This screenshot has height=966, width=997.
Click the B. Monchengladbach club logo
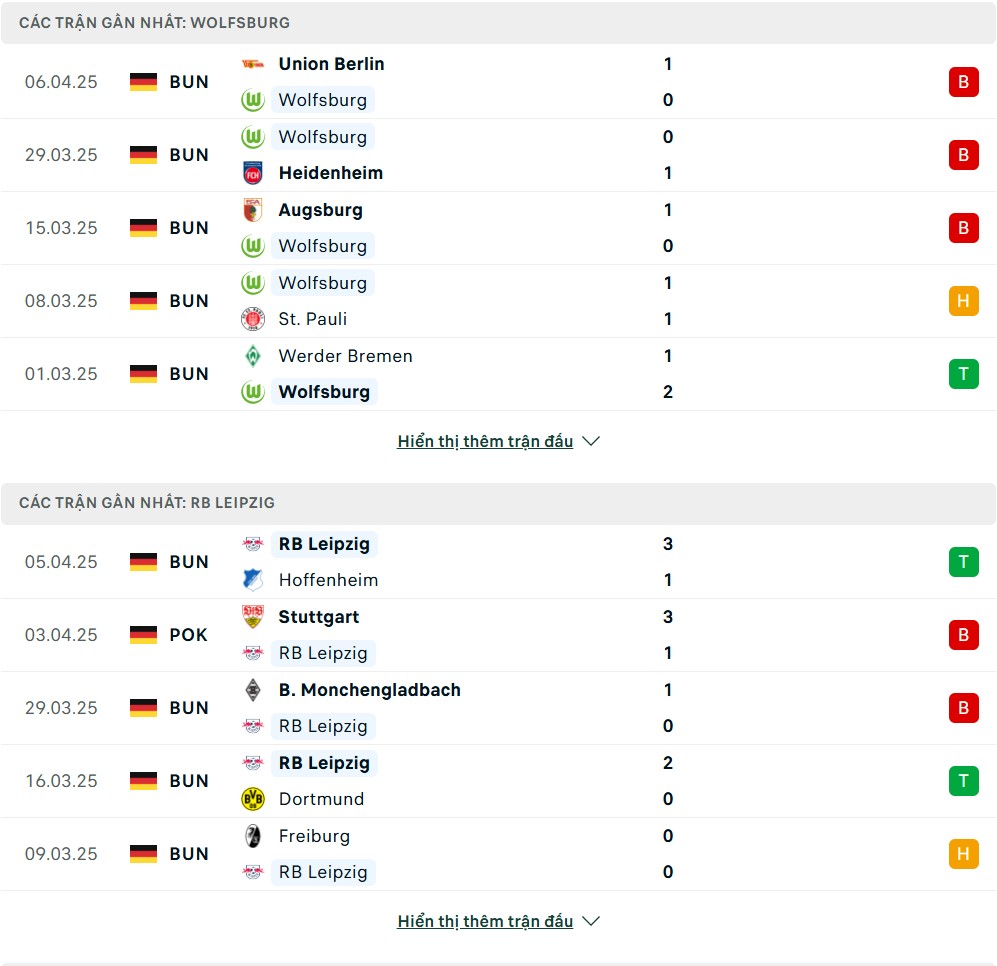click(252, 690)
